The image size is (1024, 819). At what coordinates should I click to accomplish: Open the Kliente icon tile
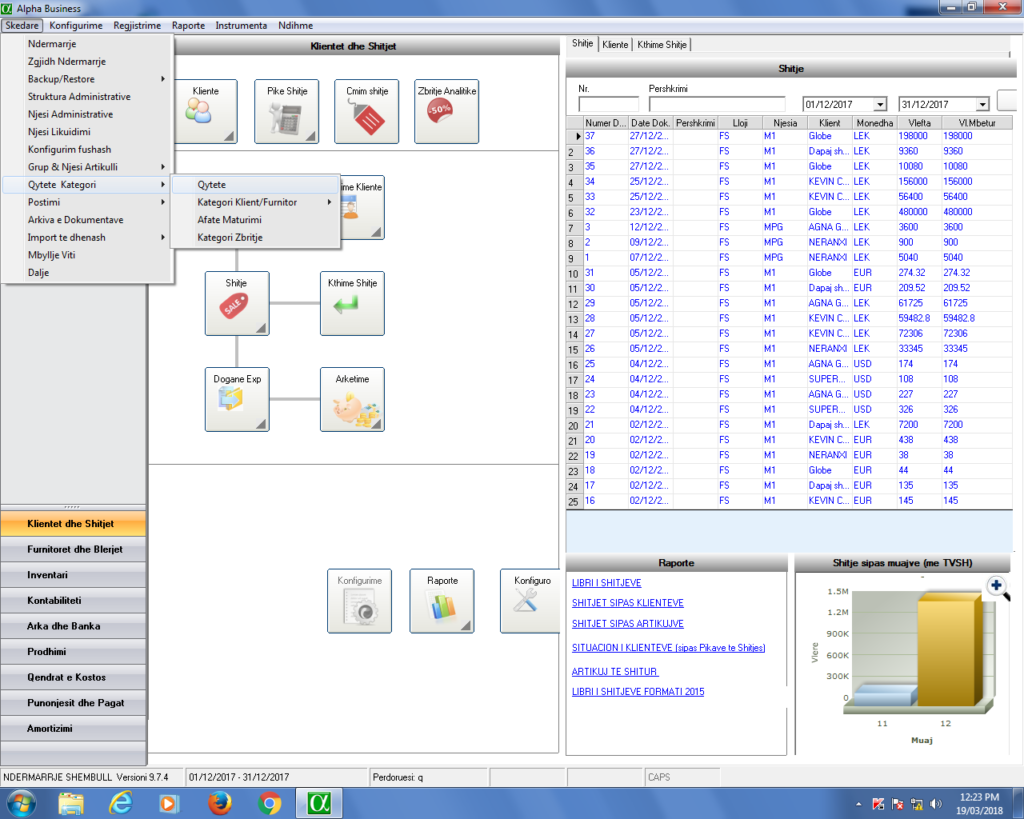206,111
